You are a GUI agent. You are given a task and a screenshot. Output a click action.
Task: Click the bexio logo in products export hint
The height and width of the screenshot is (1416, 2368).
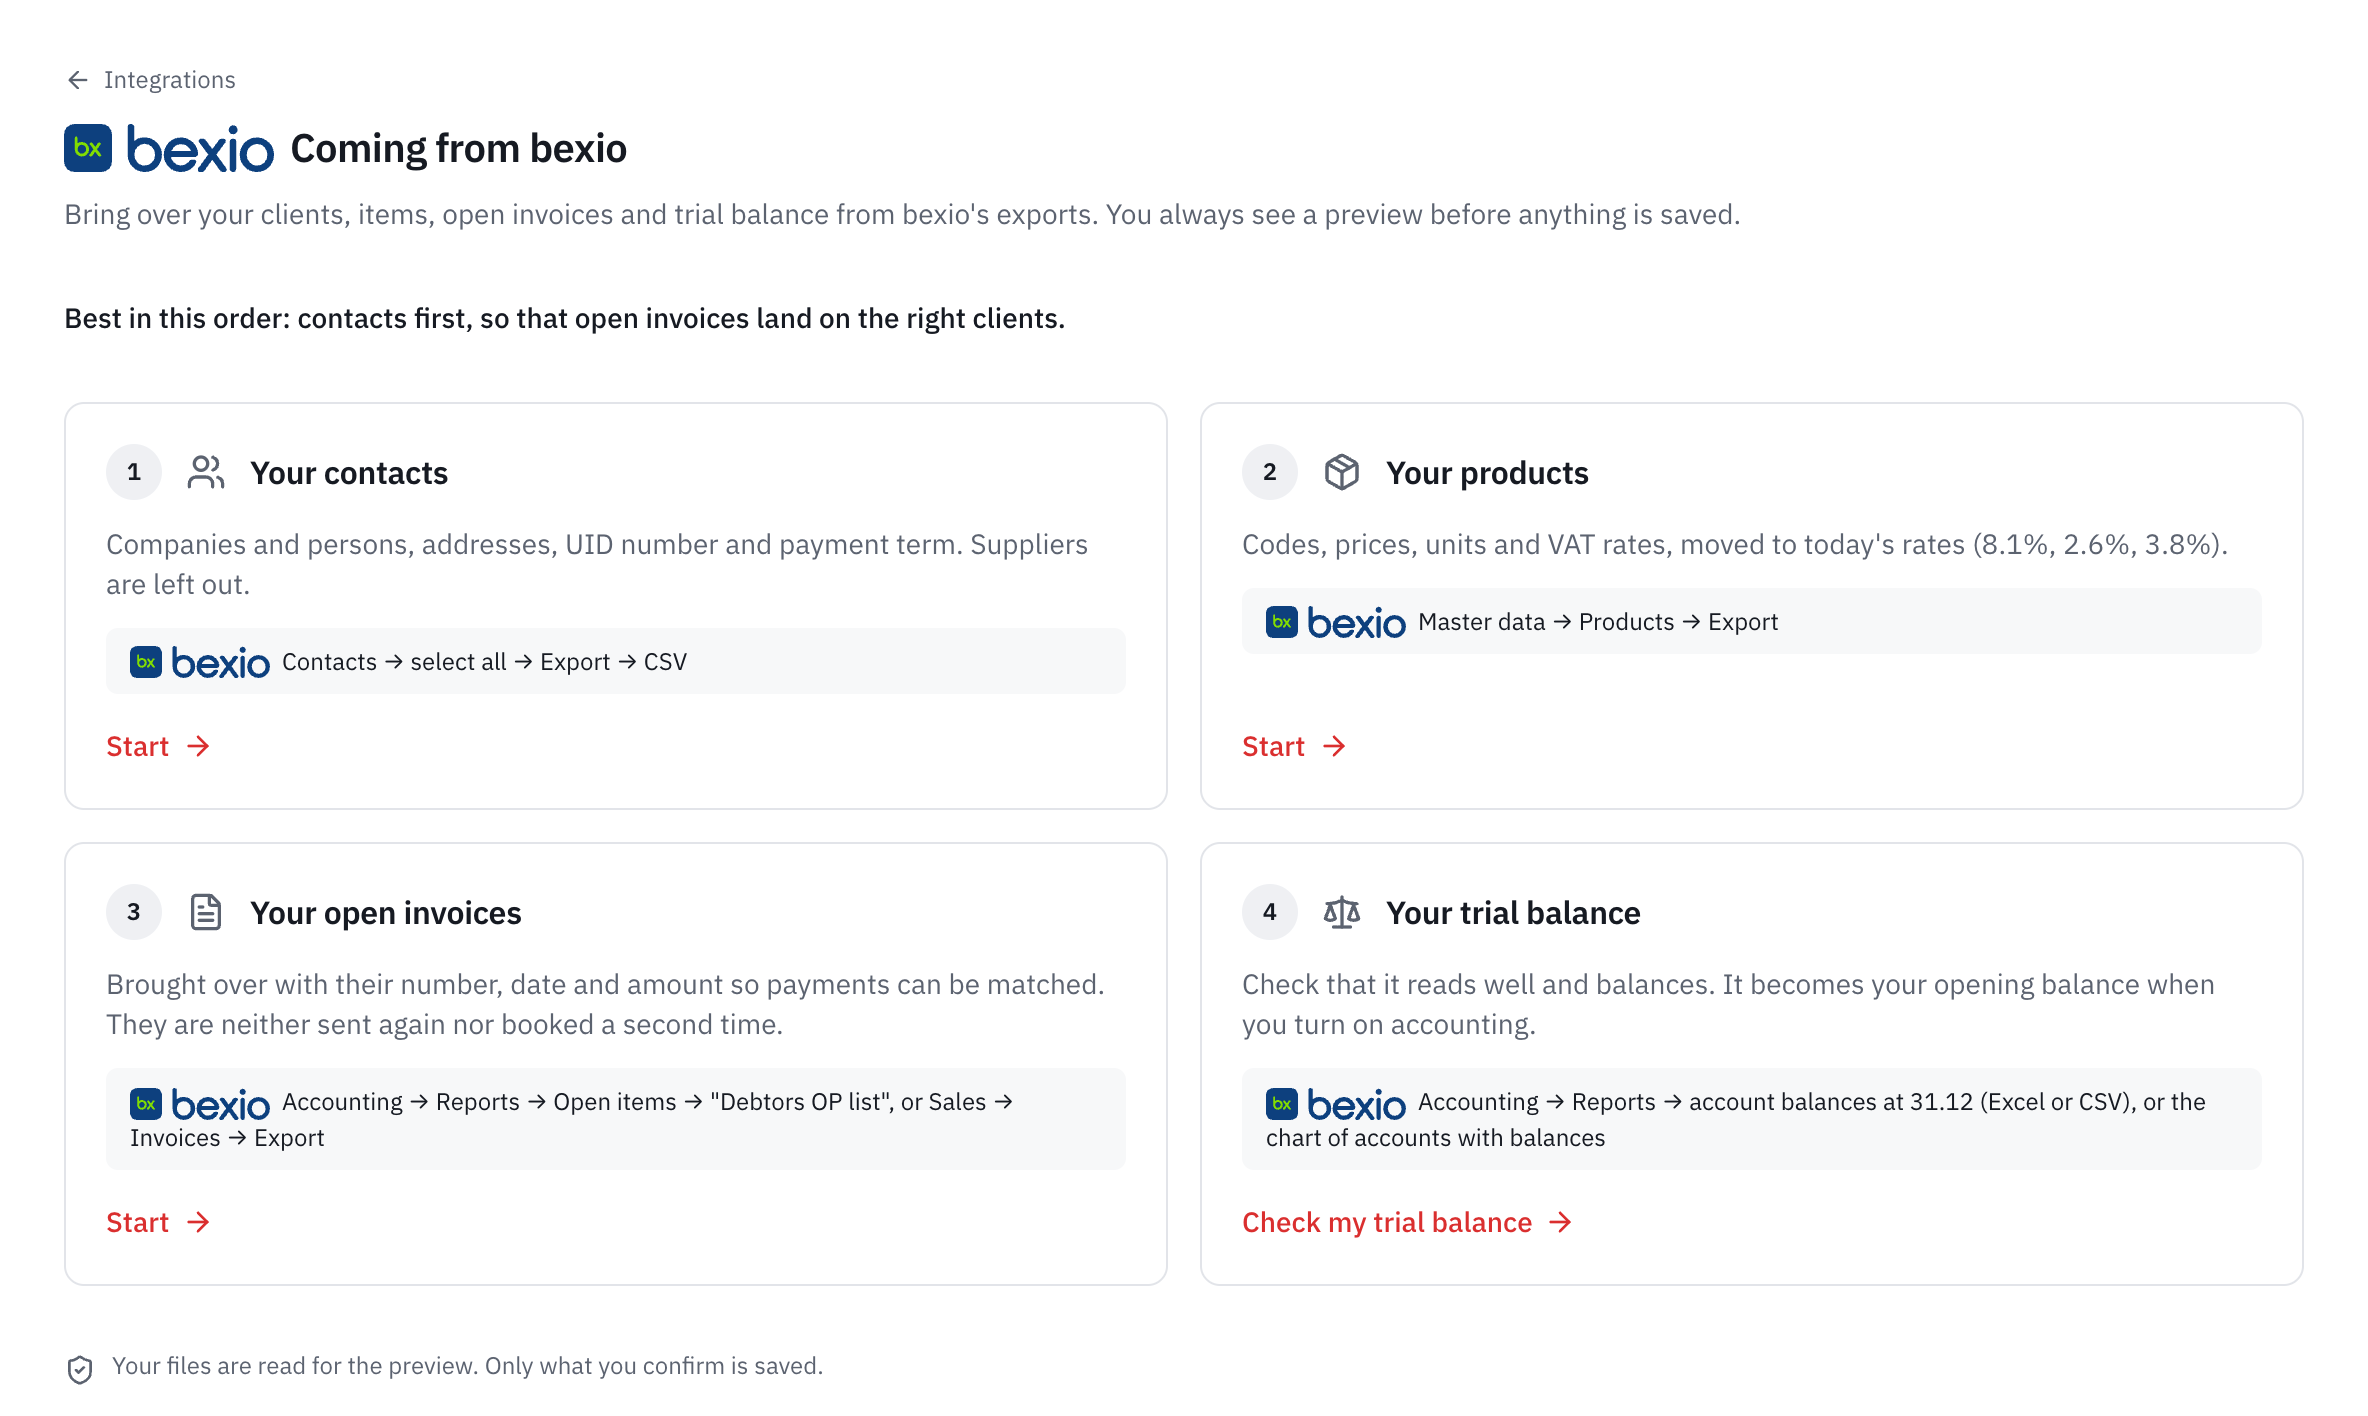[x=1336, y=622]
